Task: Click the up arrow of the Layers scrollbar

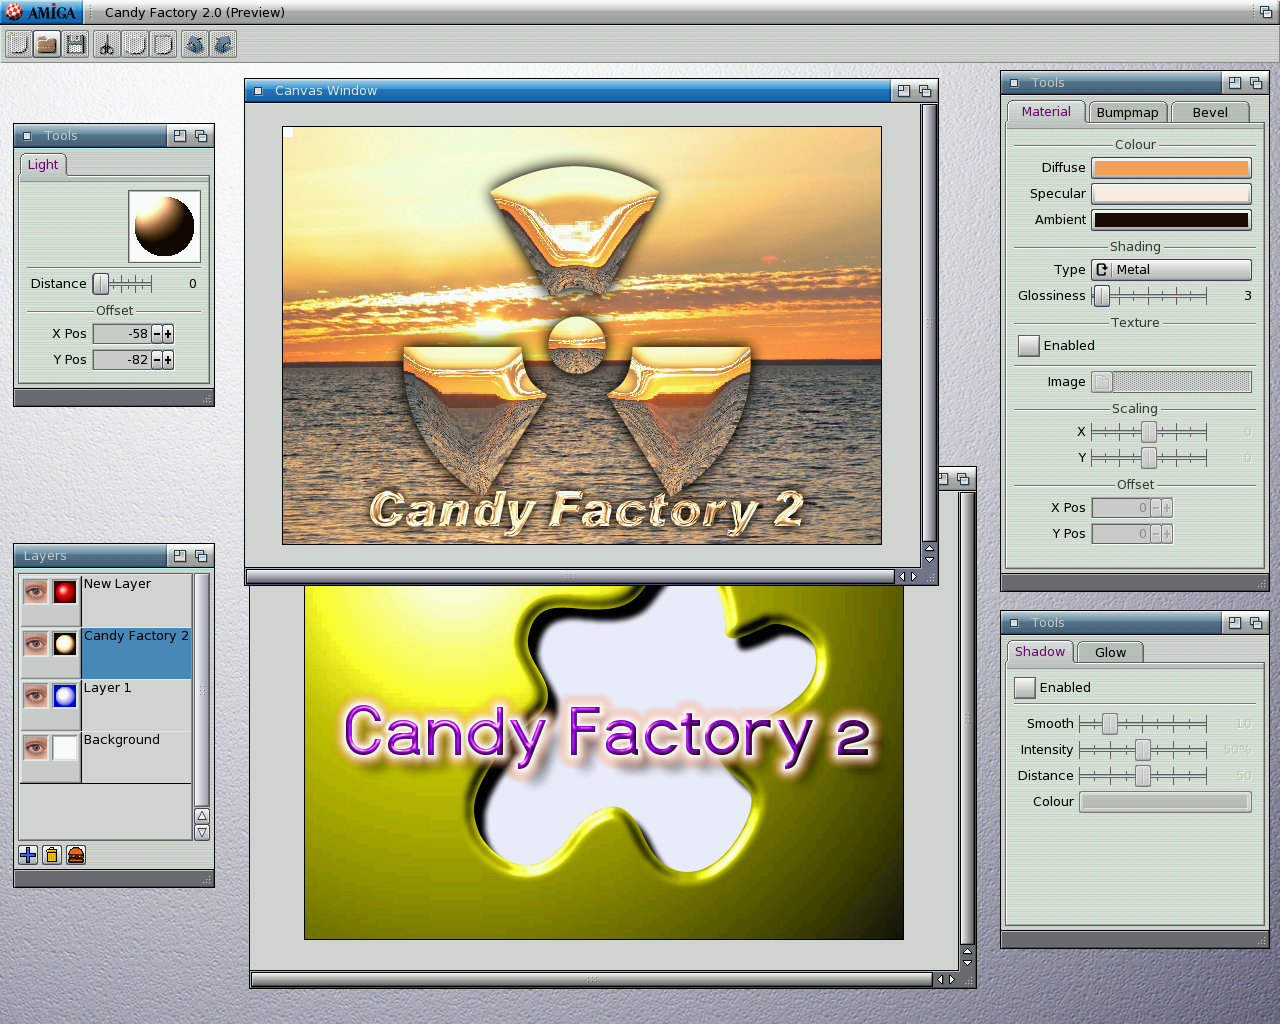Action: click(202, 816)
